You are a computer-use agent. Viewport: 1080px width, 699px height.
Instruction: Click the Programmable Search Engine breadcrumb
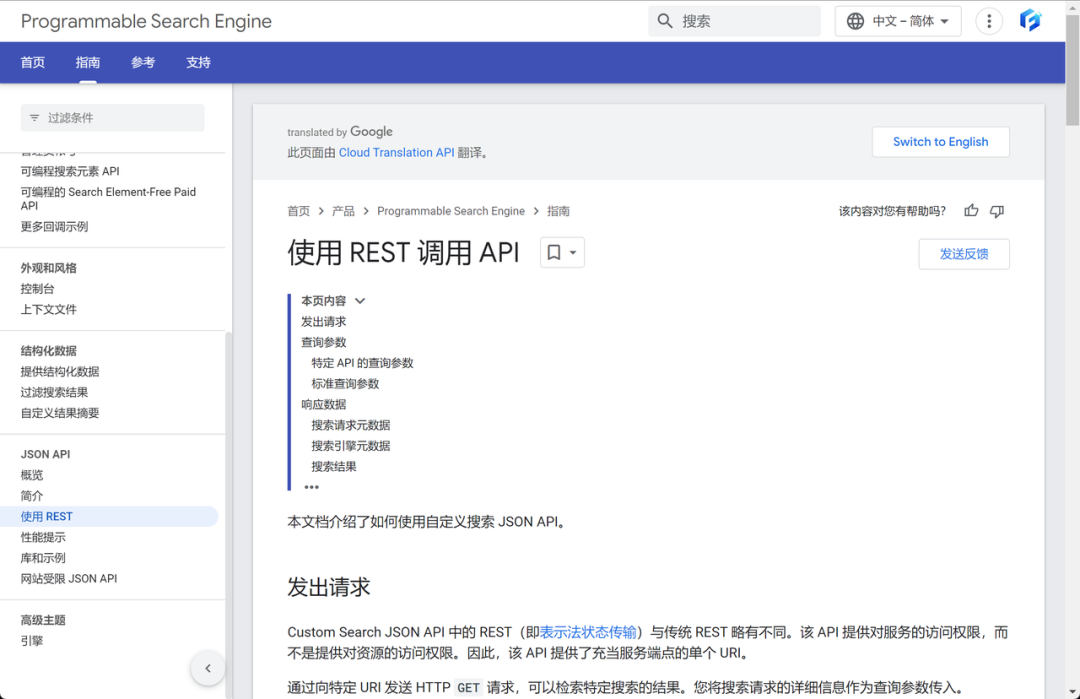(451, 211)
